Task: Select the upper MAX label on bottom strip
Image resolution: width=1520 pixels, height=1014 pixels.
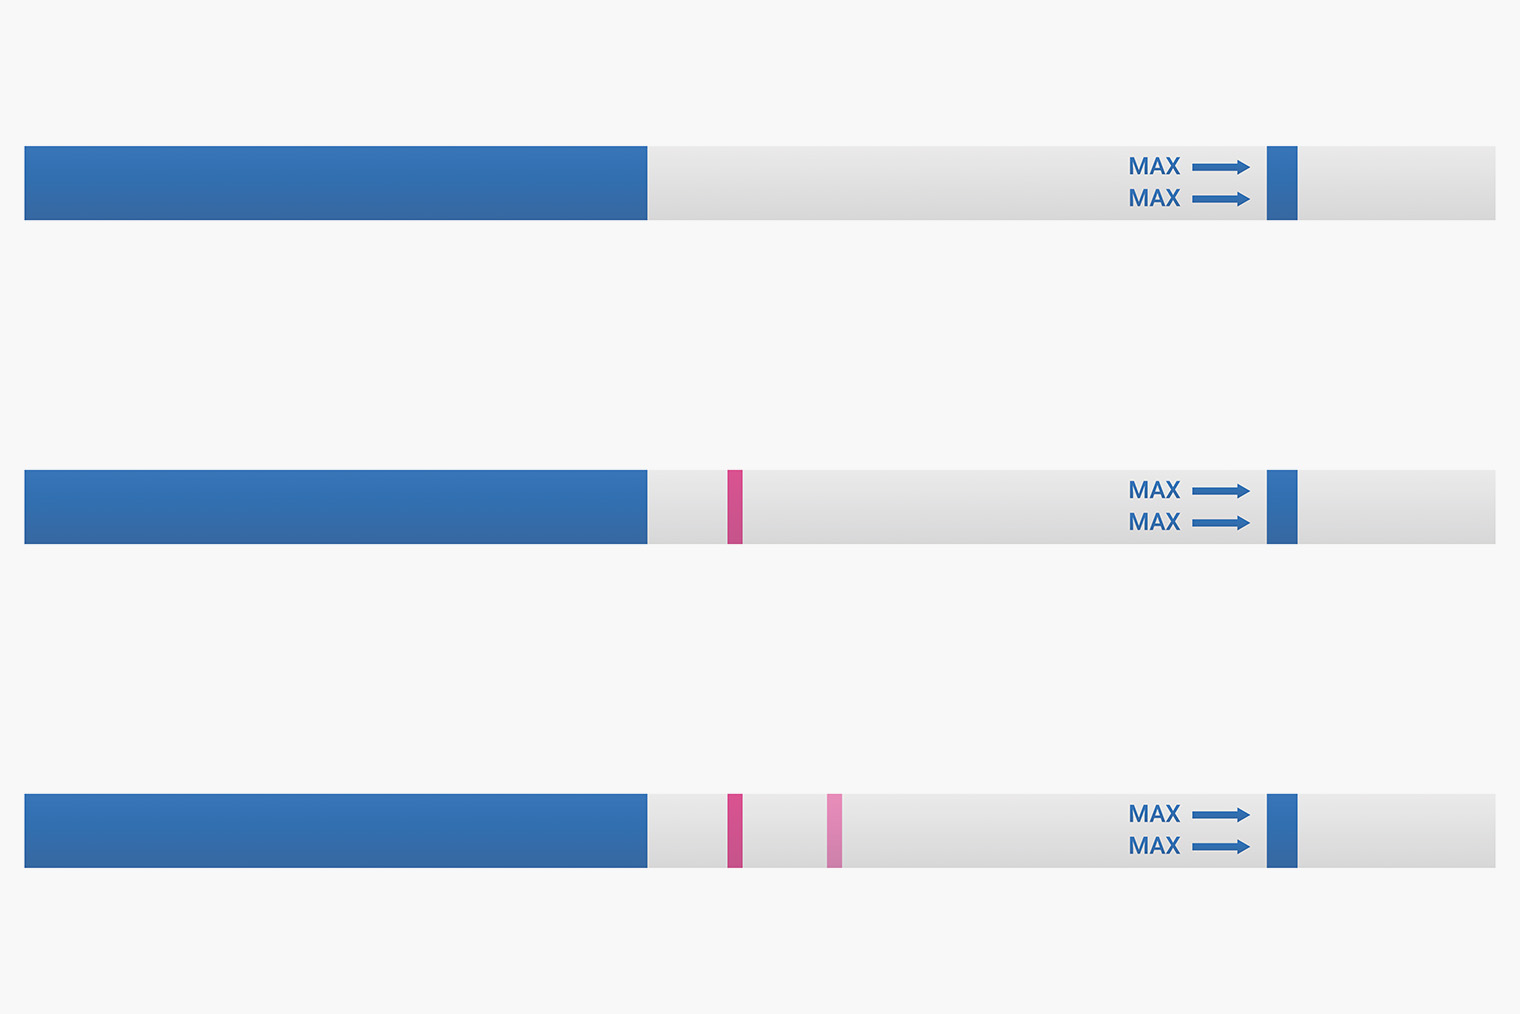Action: click(1154, 814)
